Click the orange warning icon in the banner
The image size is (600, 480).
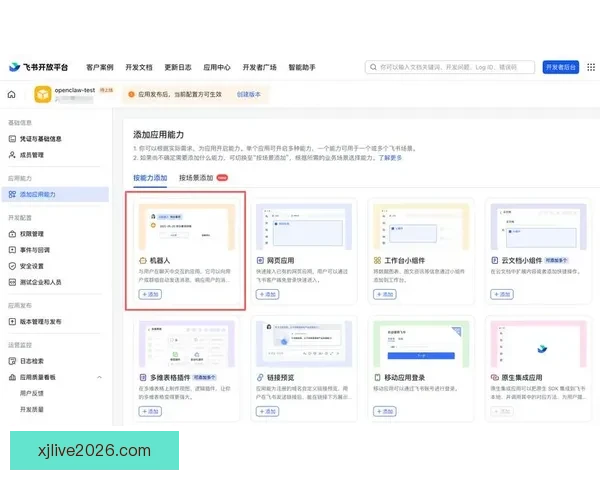point(131,95)
